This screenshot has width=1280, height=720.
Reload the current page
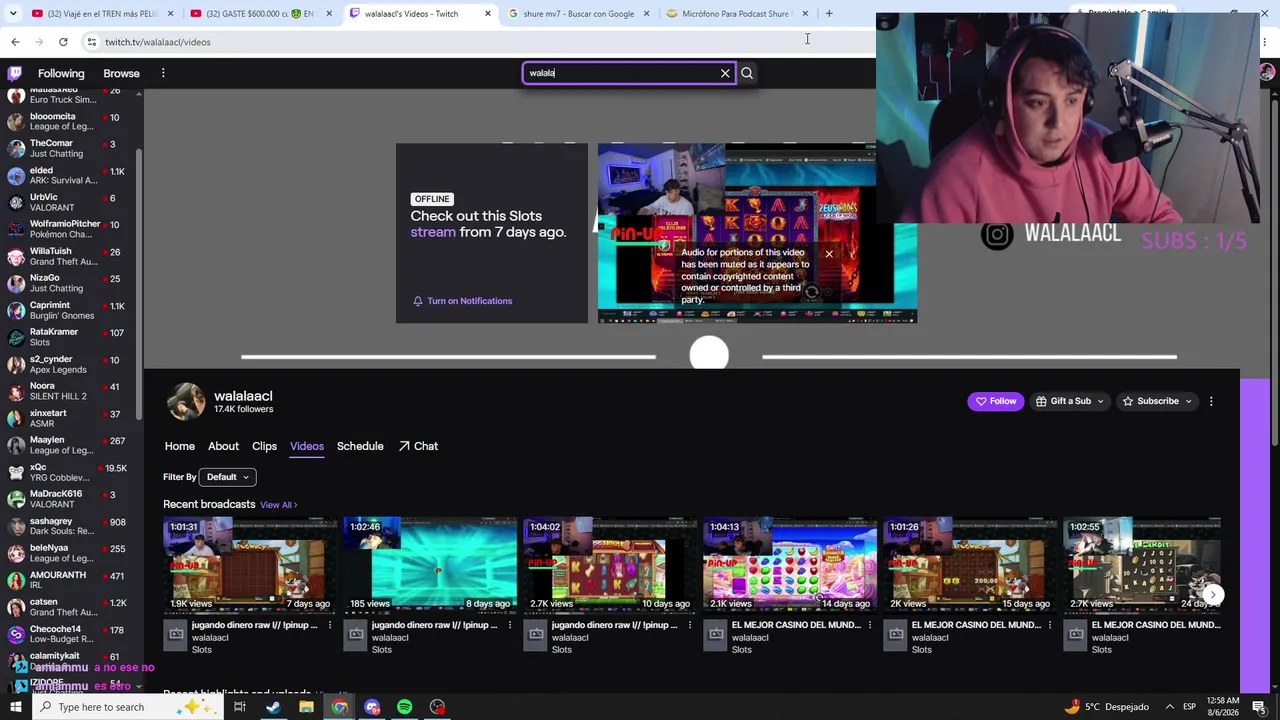[x=63, y=42]
